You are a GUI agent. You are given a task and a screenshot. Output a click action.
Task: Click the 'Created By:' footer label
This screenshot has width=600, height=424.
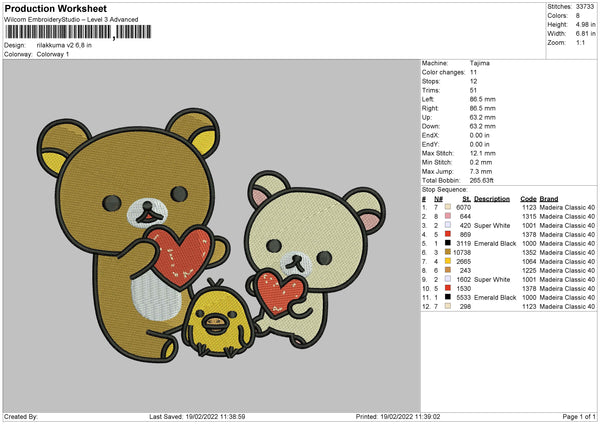tap(21, 416)
